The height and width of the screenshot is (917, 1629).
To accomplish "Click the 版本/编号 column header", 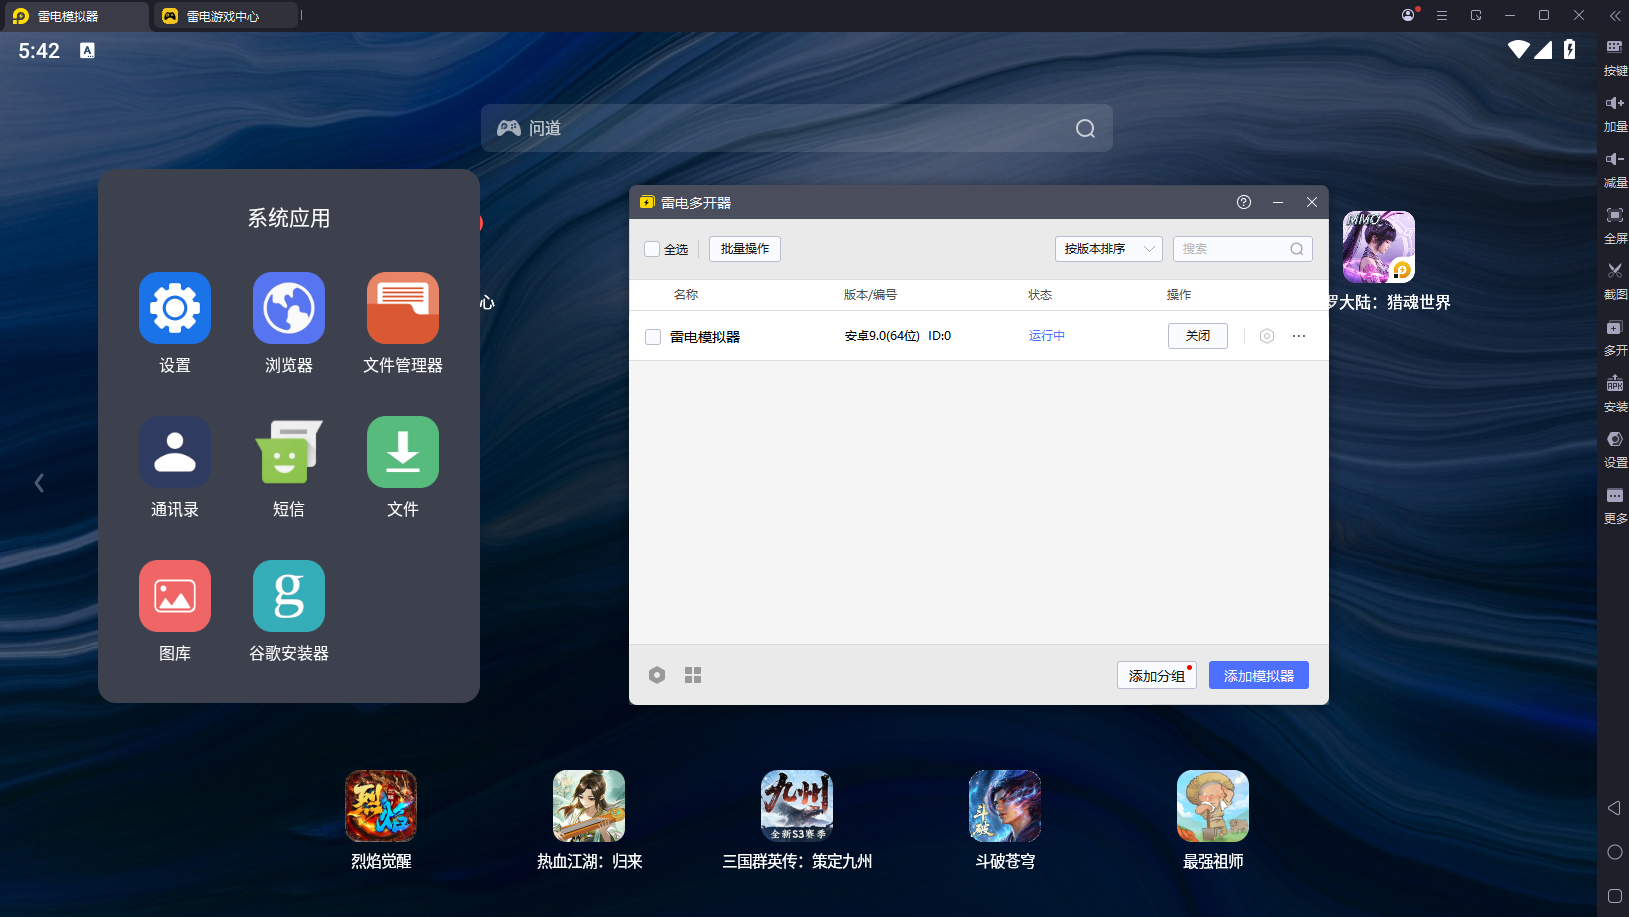I will [x=870, y=295].
